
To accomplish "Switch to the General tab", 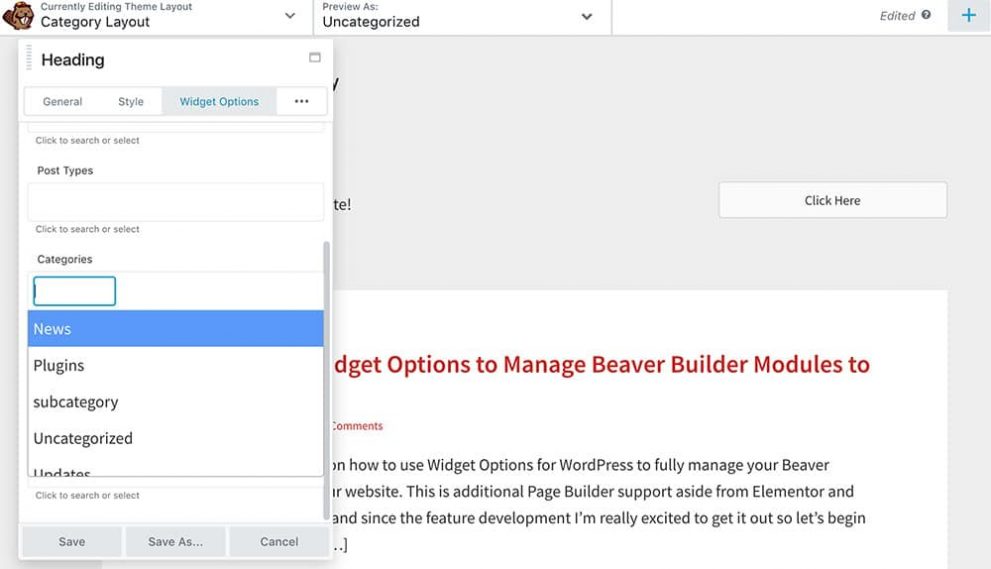I will click(x=63, y=101).
